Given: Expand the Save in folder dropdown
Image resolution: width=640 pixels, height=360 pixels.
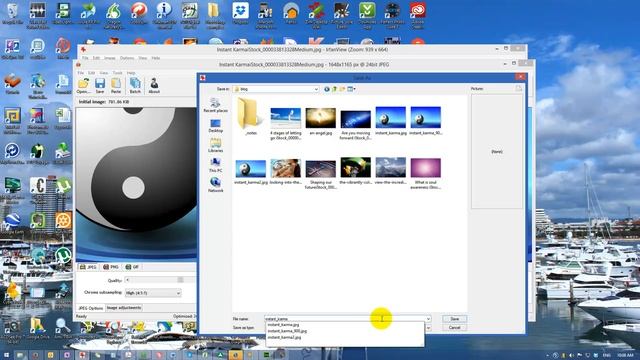Looking at the screenshot, I should [x=316, y=89].
